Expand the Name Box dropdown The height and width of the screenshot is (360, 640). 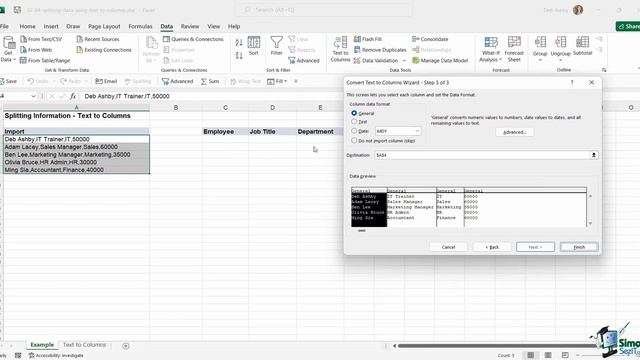(33, 96)
